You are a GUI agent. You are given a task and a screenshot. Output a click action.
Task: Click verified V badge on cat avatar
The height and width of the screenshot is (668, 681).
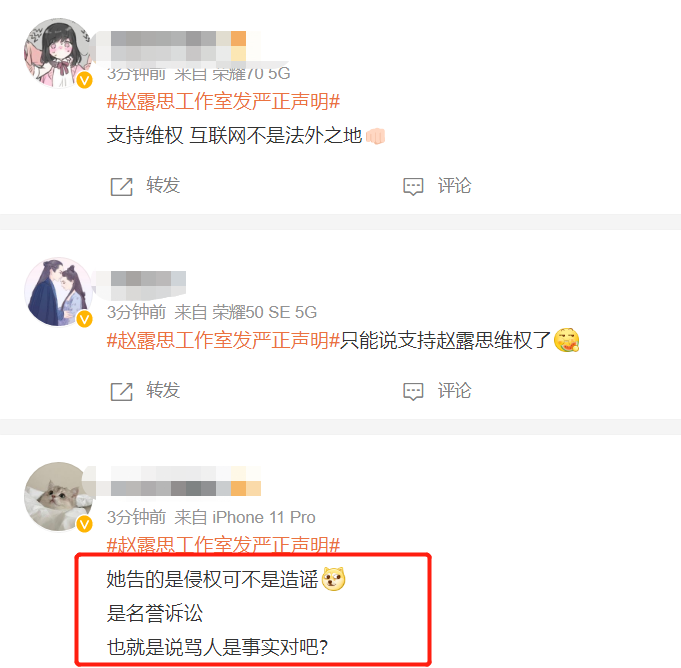[x=85, y=524]
